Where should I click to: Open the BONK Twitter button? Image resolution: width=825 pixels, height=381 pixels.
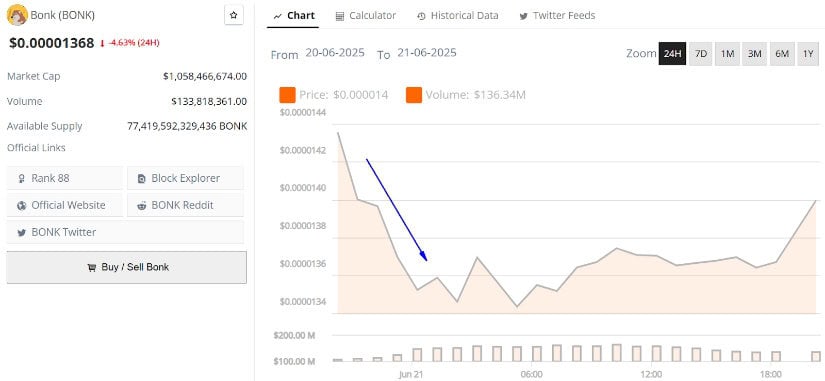pyautogui.click(x=125, y=232)
